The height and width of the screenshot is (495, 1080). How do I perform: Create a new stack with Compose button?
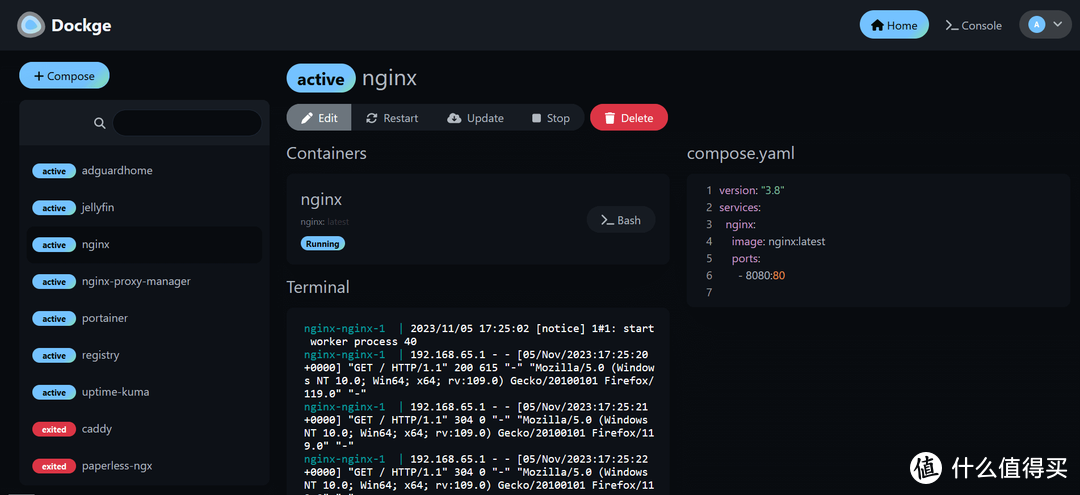click(x=64, y=76)
